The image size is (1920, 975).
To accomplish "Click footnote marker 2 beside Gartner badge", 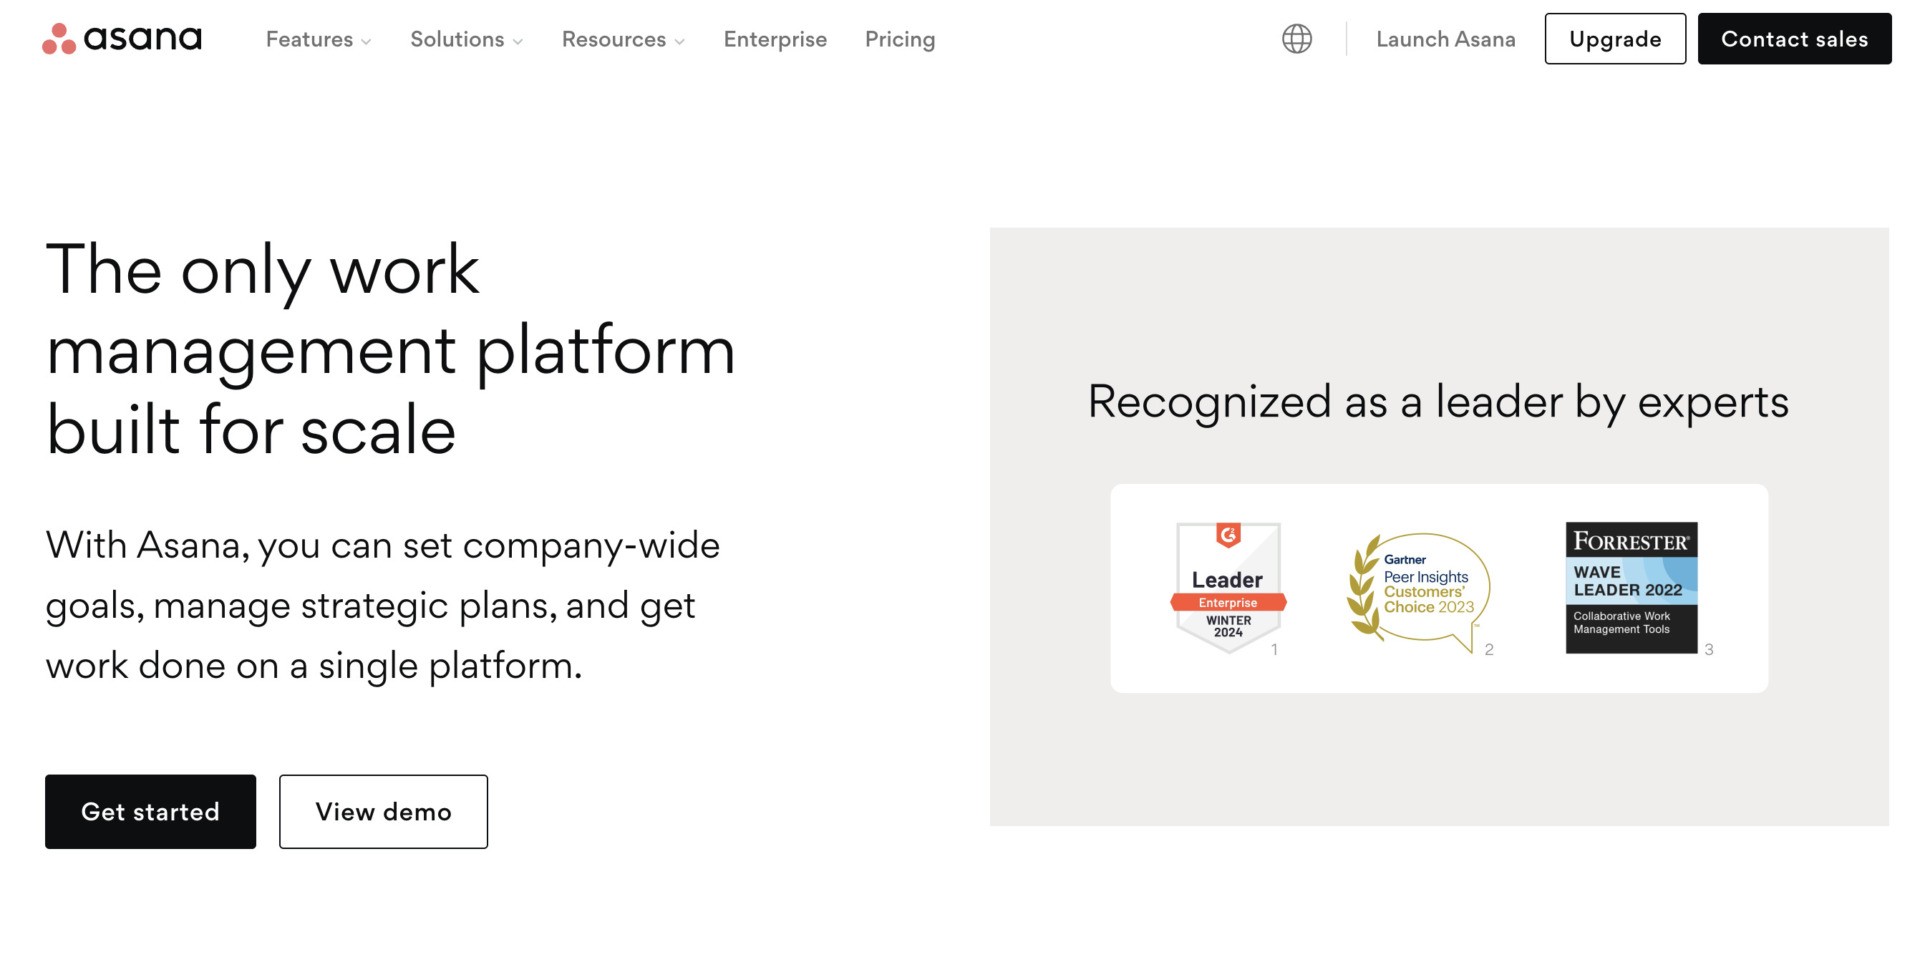I will pyautogui.click(x=1489, y=650).
